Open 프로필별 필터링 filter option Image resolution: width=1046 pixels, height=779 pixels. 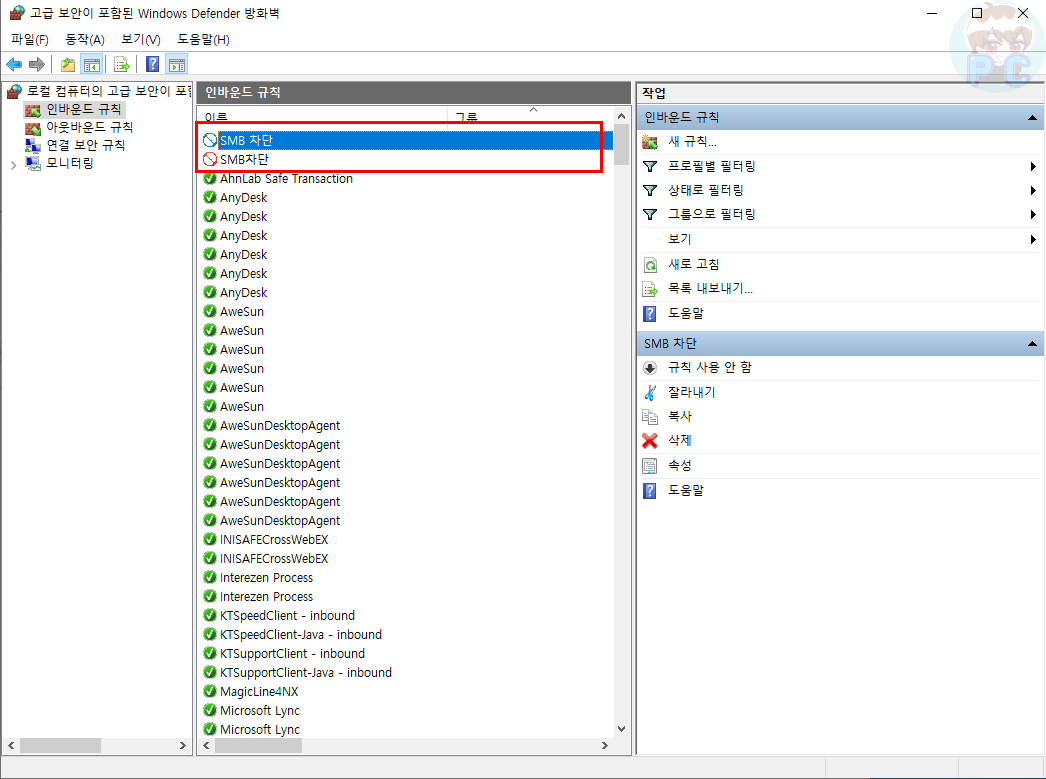pos(712,166)
